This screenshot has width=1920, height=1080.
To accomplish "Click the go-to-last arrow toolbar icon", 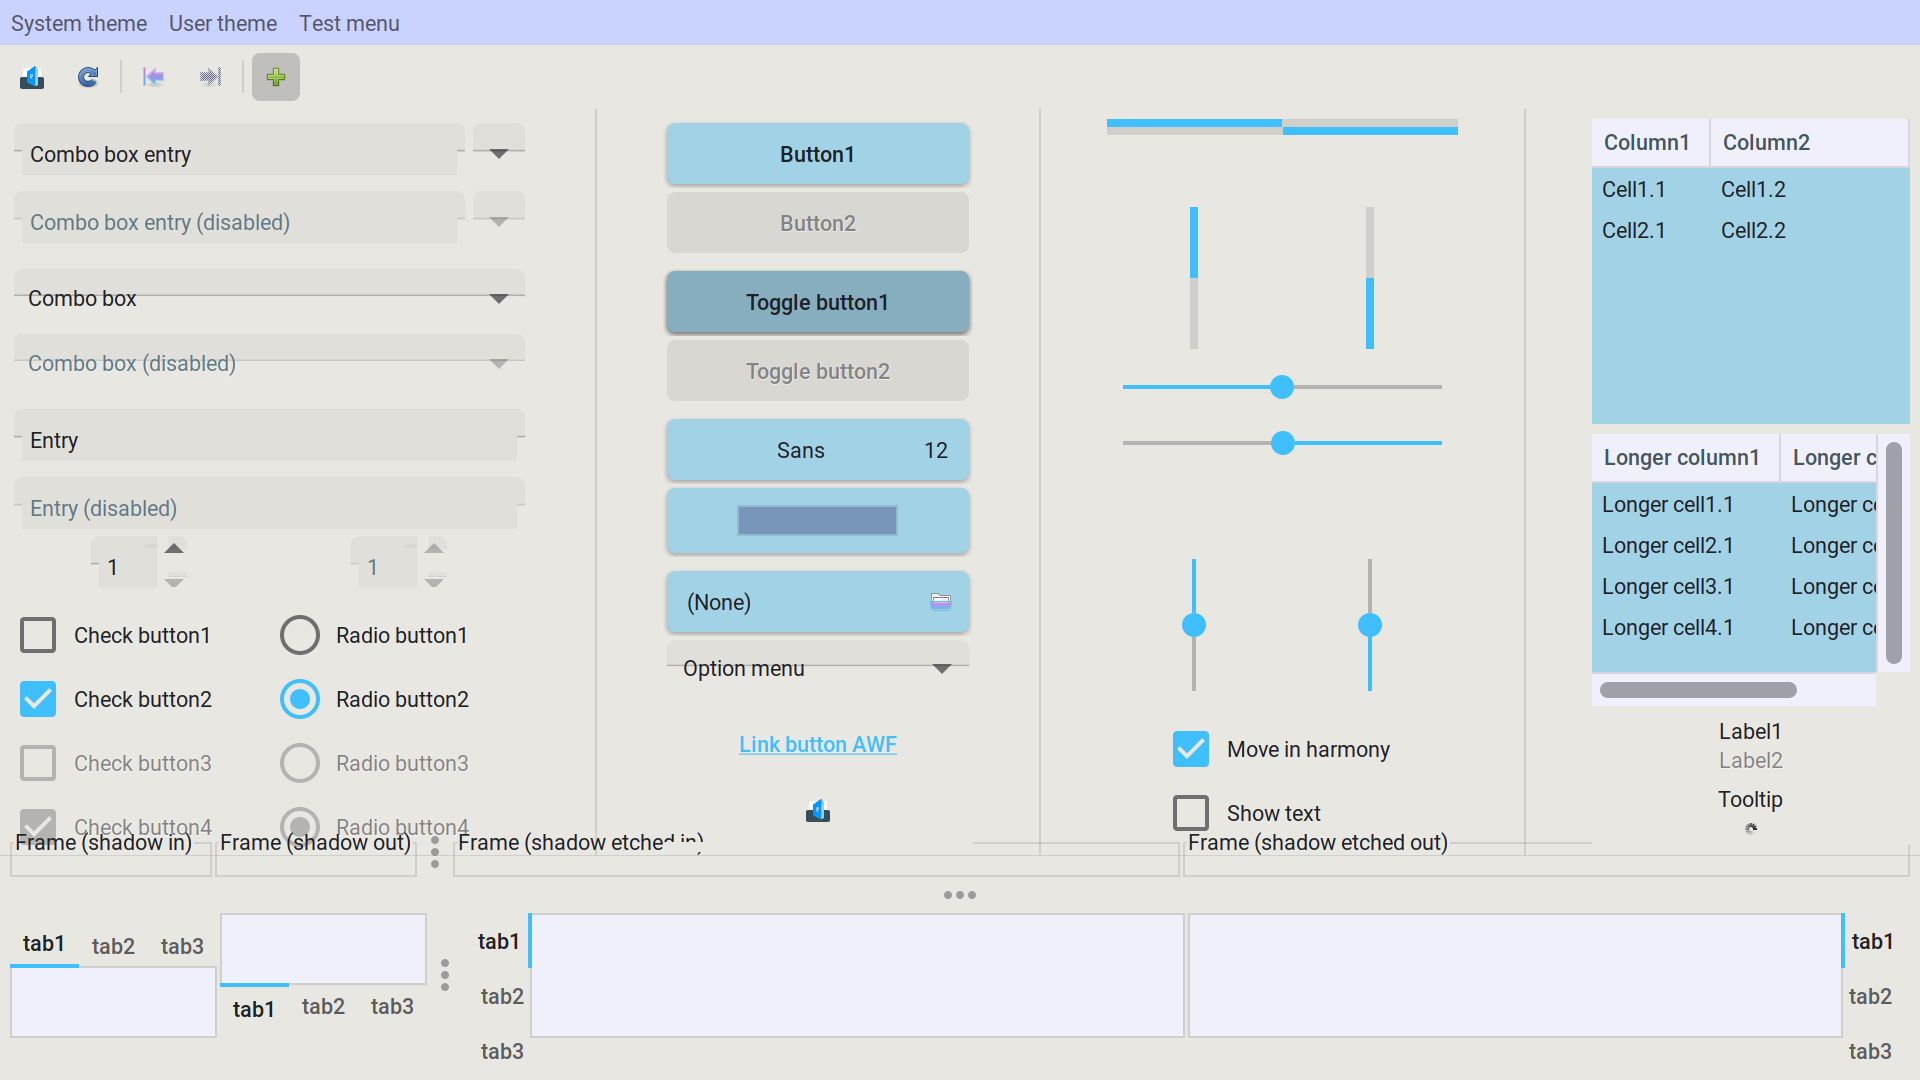I will (x=210, y=77).
